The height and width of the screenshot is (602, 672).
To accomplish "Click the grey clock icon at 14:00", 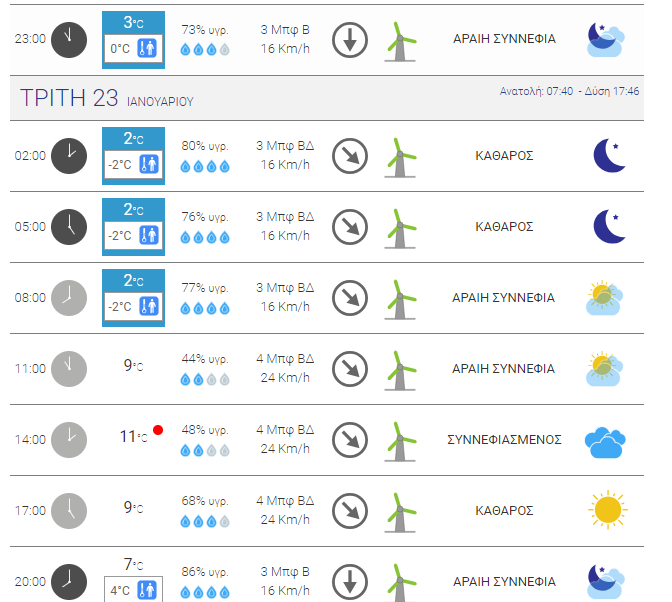I will coord(69,440).
